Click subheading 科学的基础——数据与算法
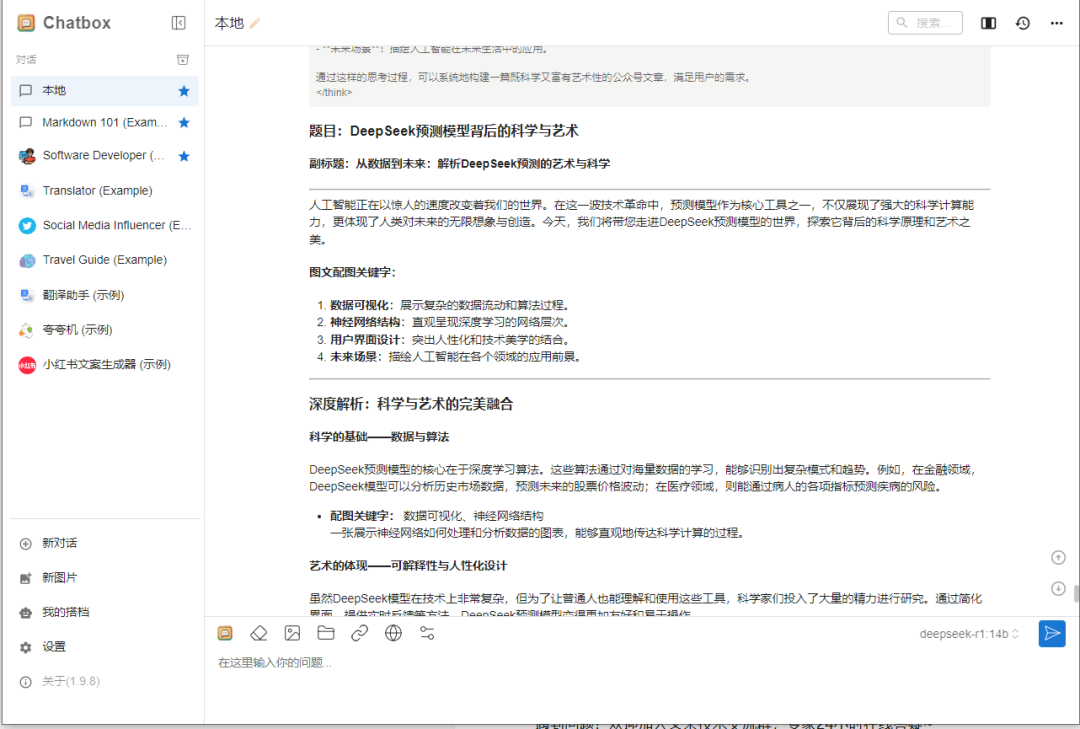Screen dimensions: 1080x729 (x=379, y=437)
